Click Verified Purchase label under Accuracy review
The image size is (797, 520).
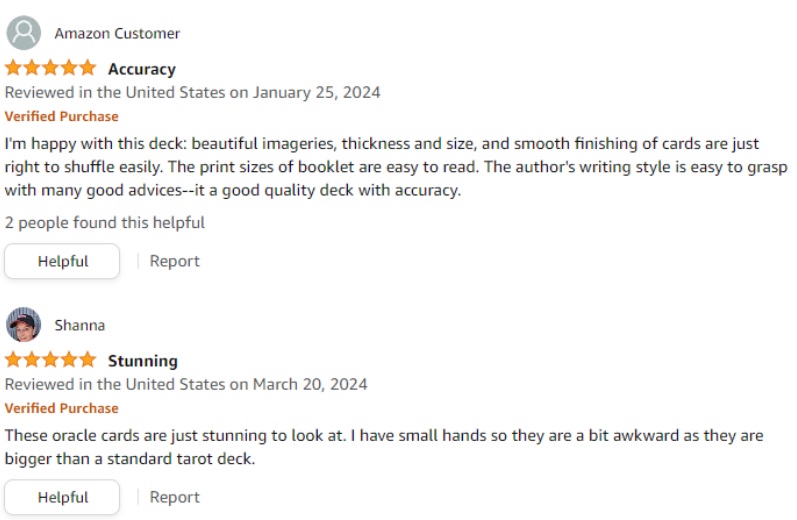click(61, 116)
